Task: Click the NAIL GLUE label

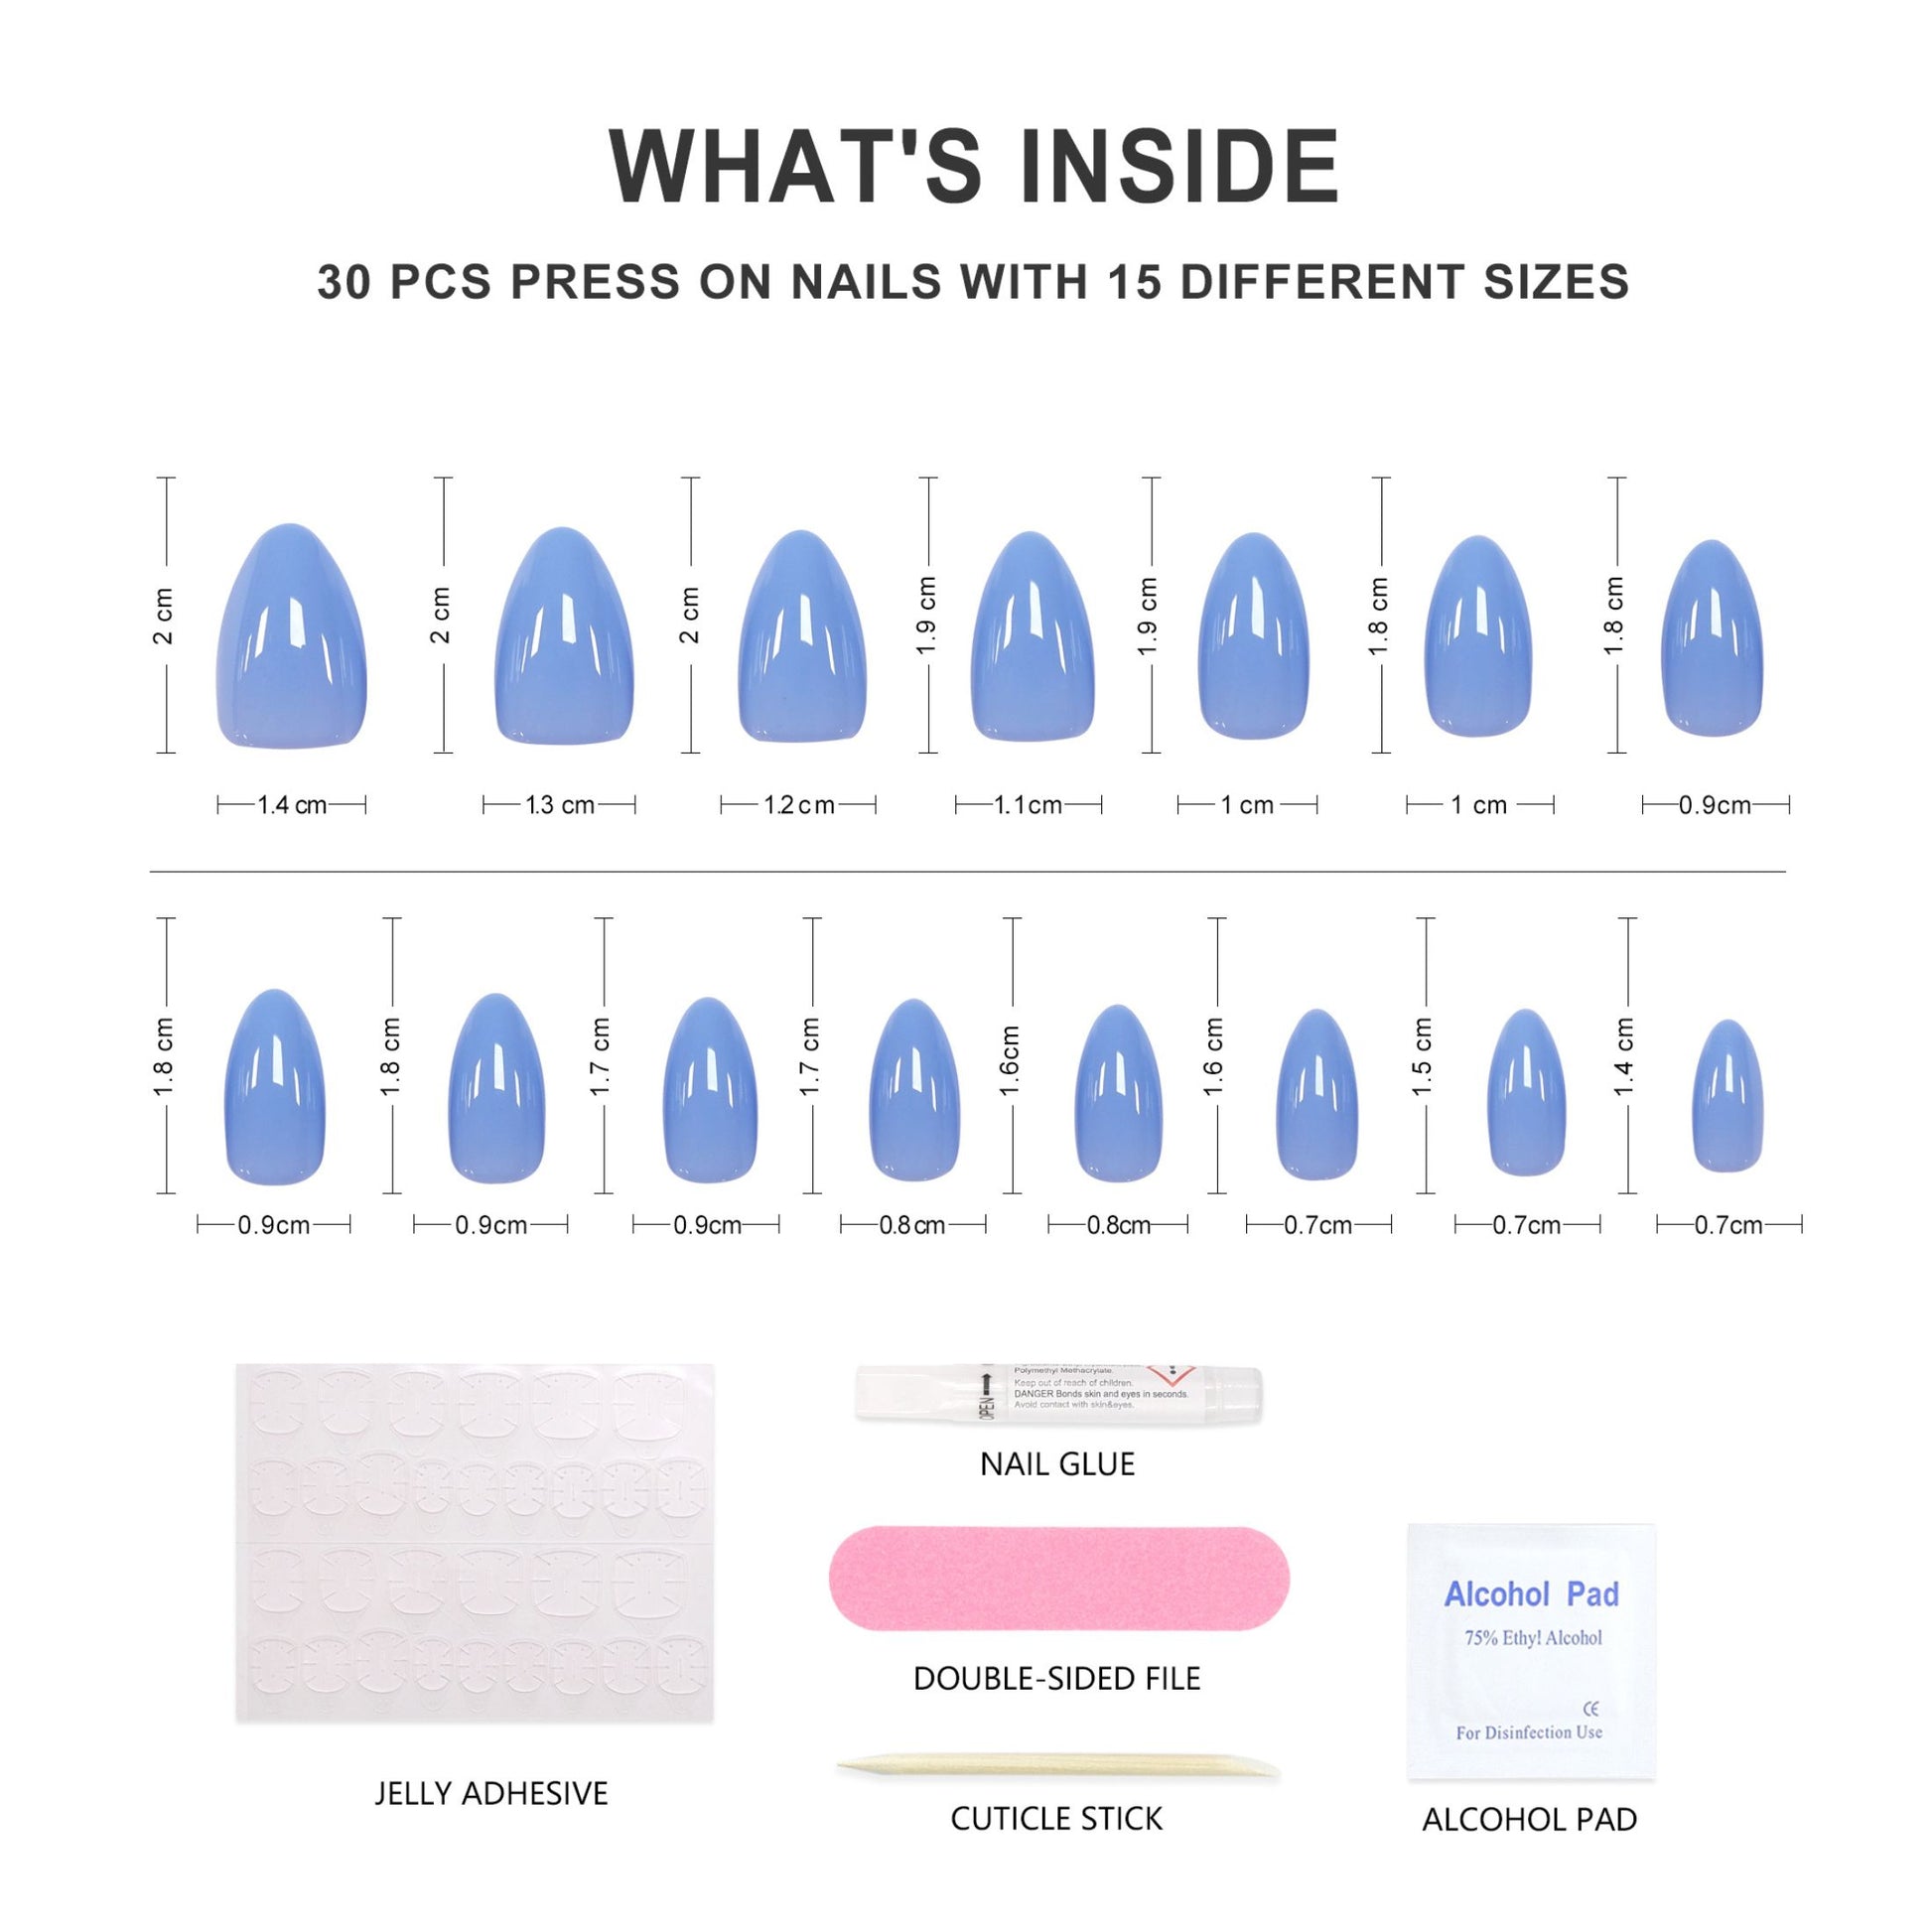Action: coord(1057,1464)
